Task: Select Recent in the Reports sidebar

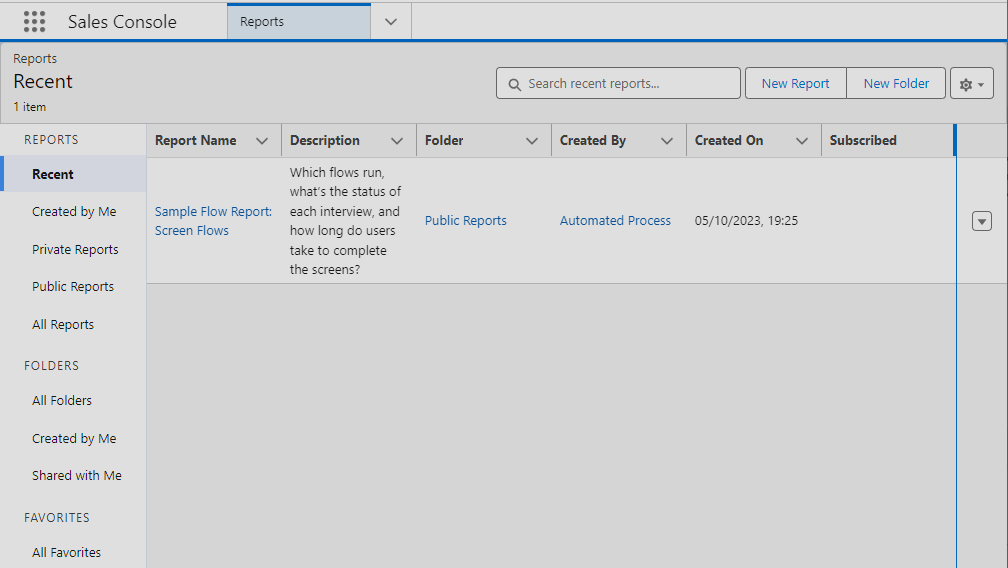Action: tap(75, 174)
